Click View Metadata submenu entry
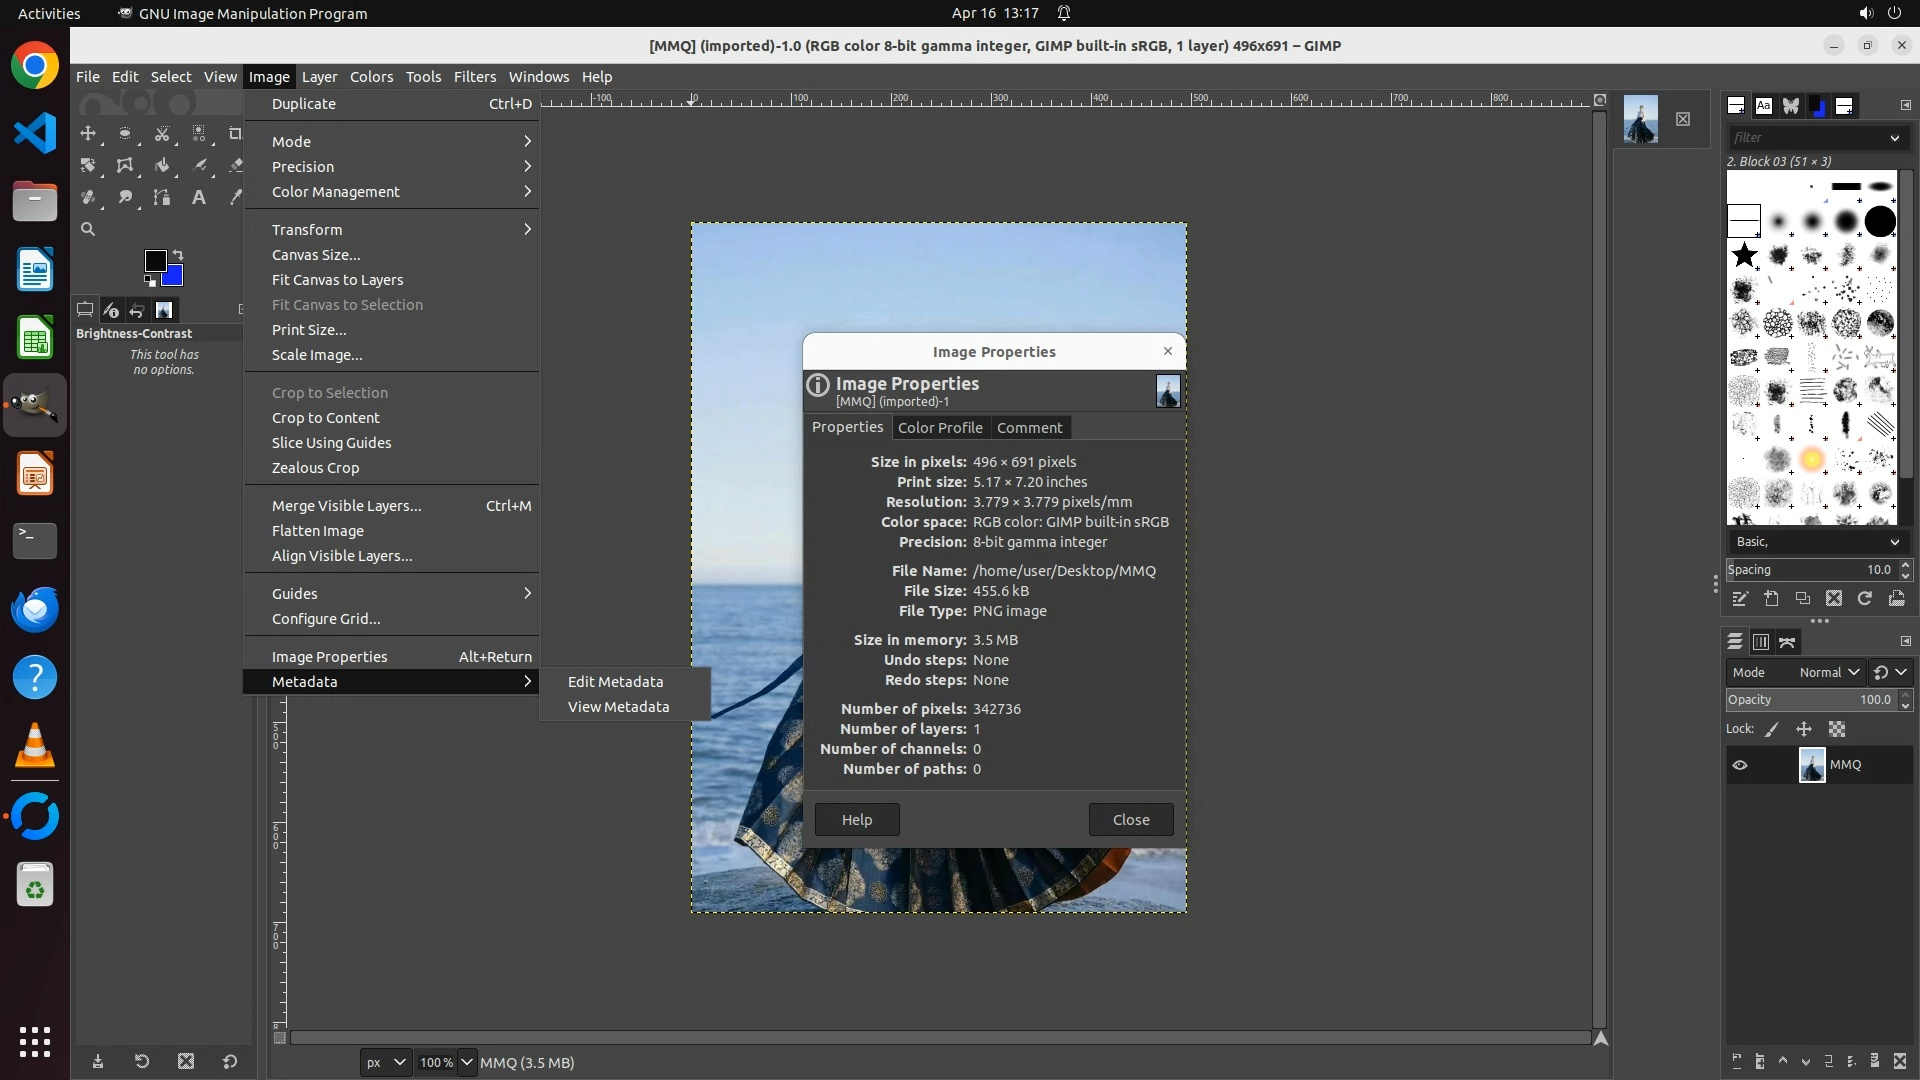 (x=618, y=707)
